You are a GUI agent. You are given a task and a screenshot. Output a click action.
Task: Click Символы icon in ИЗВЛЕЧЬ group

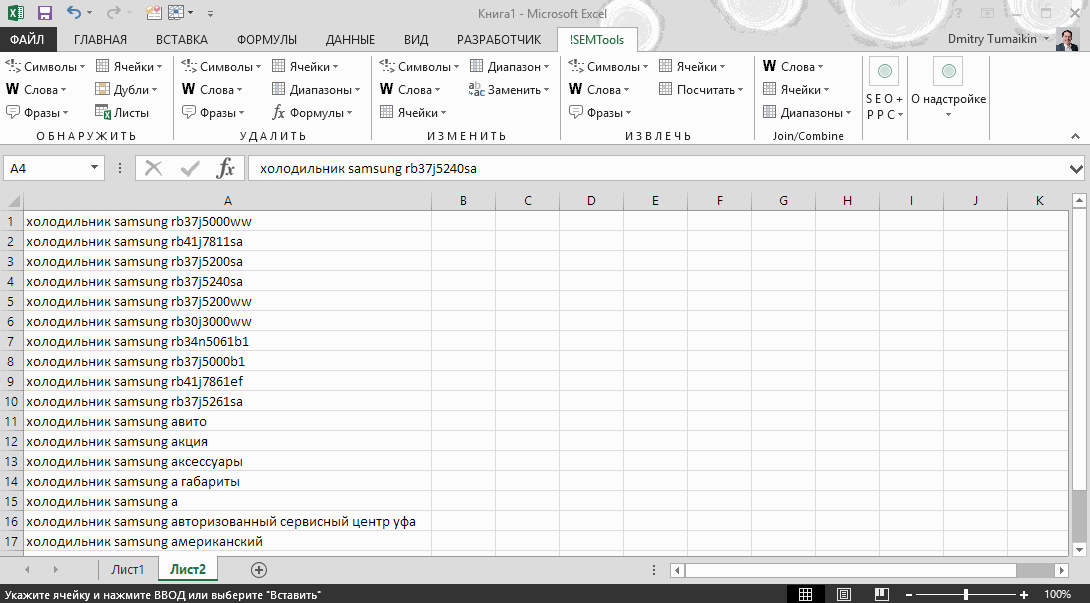coord(576,66)
